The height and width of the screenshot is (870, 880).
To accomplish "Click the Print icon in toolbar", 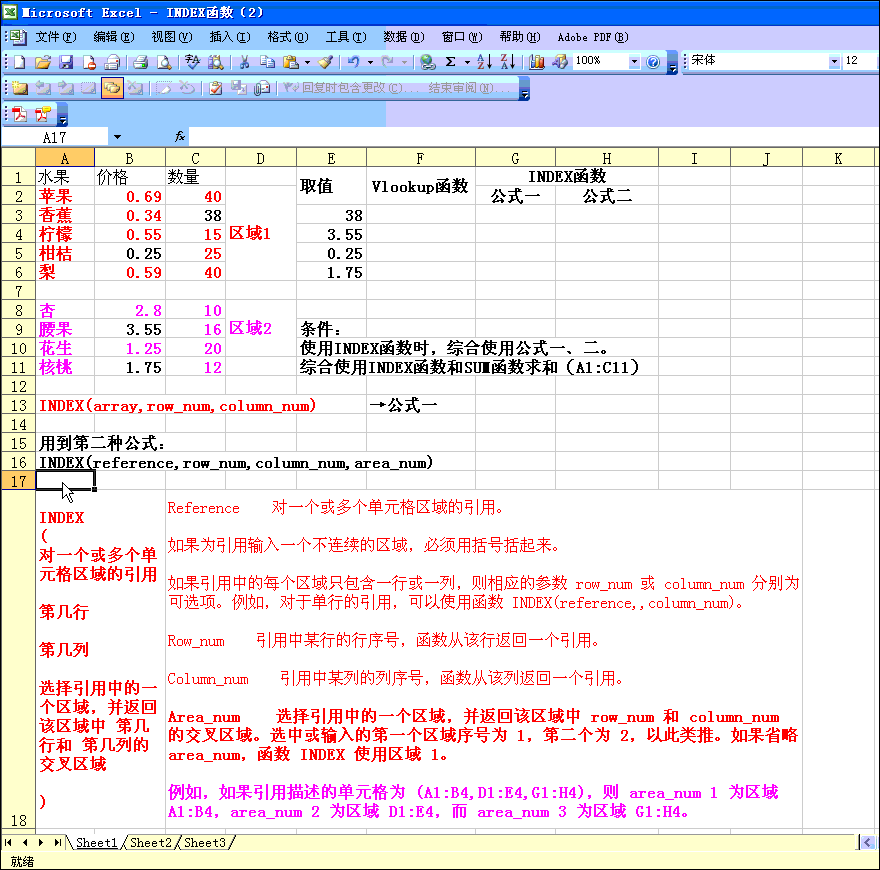I will click(x=141, y=62).
